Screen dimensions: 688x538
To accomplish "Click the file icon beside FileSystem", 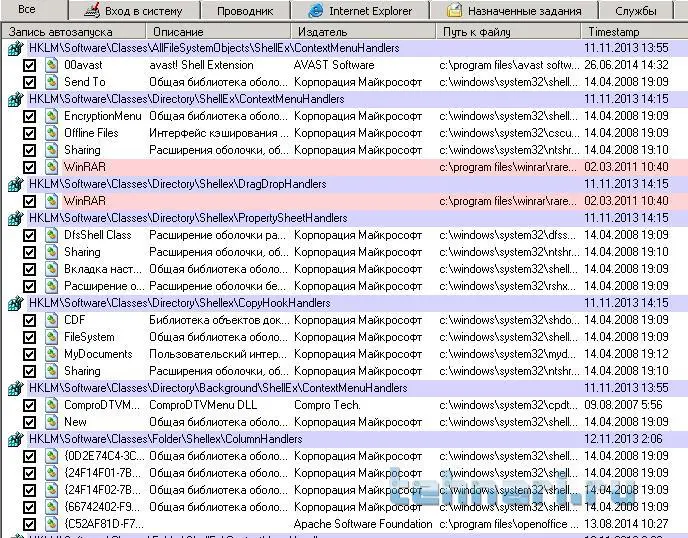I will [51, 337].
